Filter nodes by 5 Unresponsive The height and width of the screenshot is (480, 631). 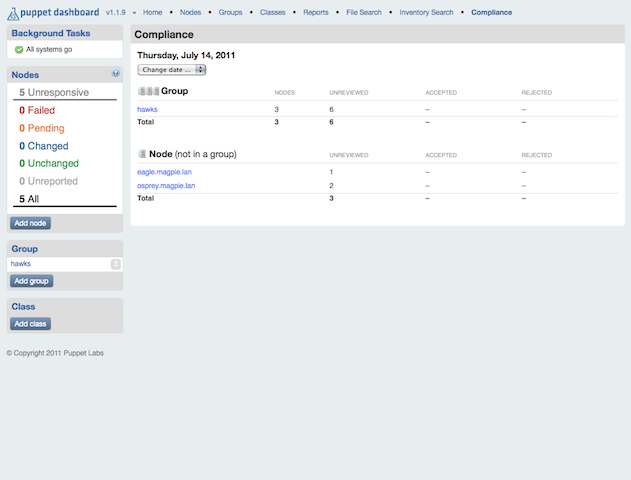point(54,93)
